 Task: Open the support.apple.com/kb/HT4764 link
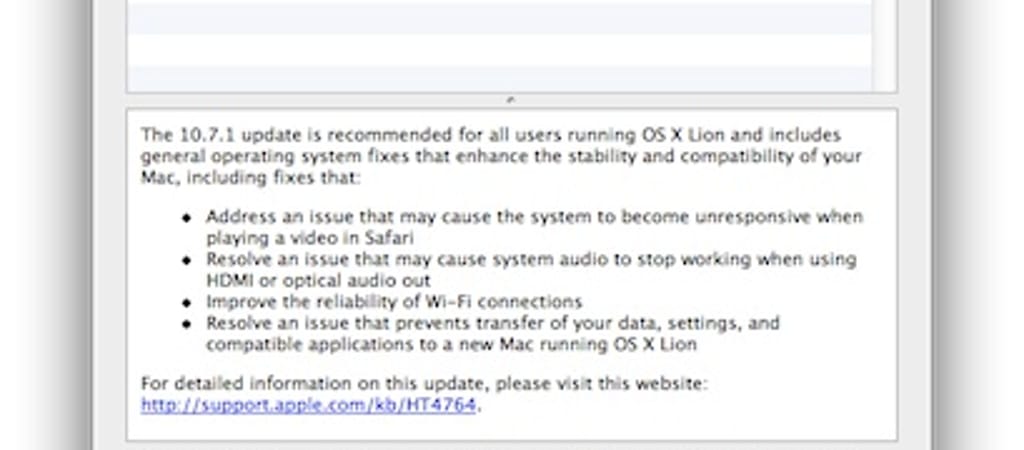point(309,405)
